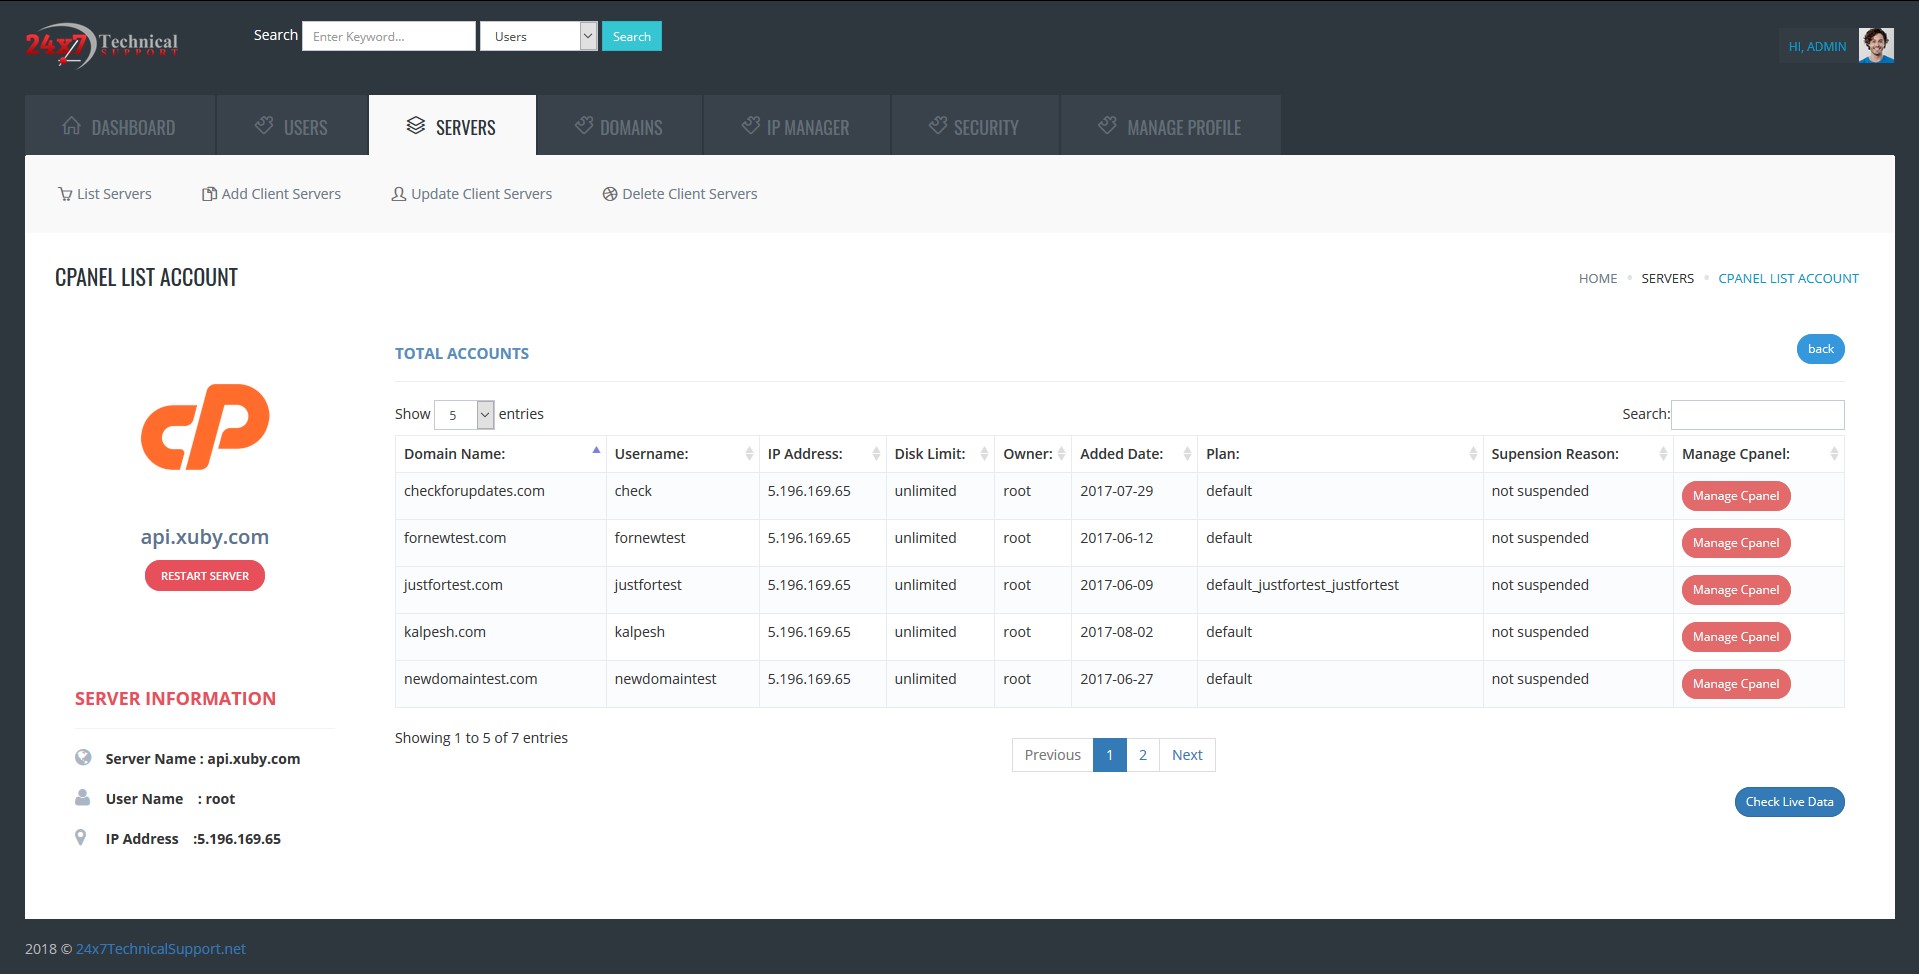Screen dimensions: 1919x974
Task: Click the admin profile avatar
Action: [1875, 46]
